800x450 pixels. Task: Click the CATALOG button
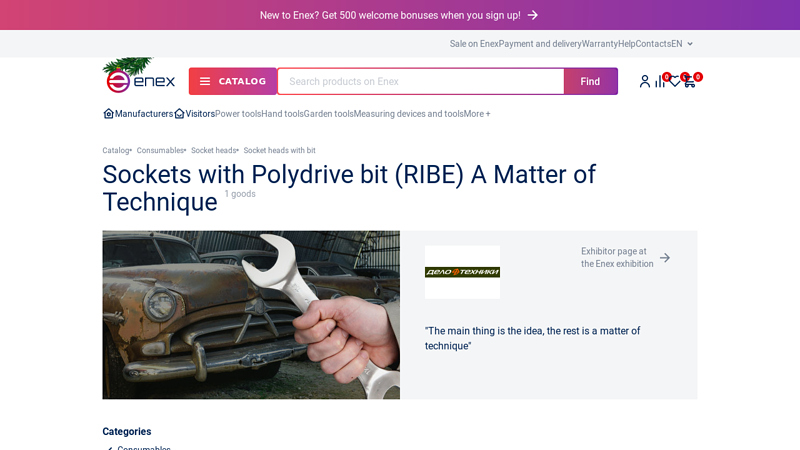(233, 81)
